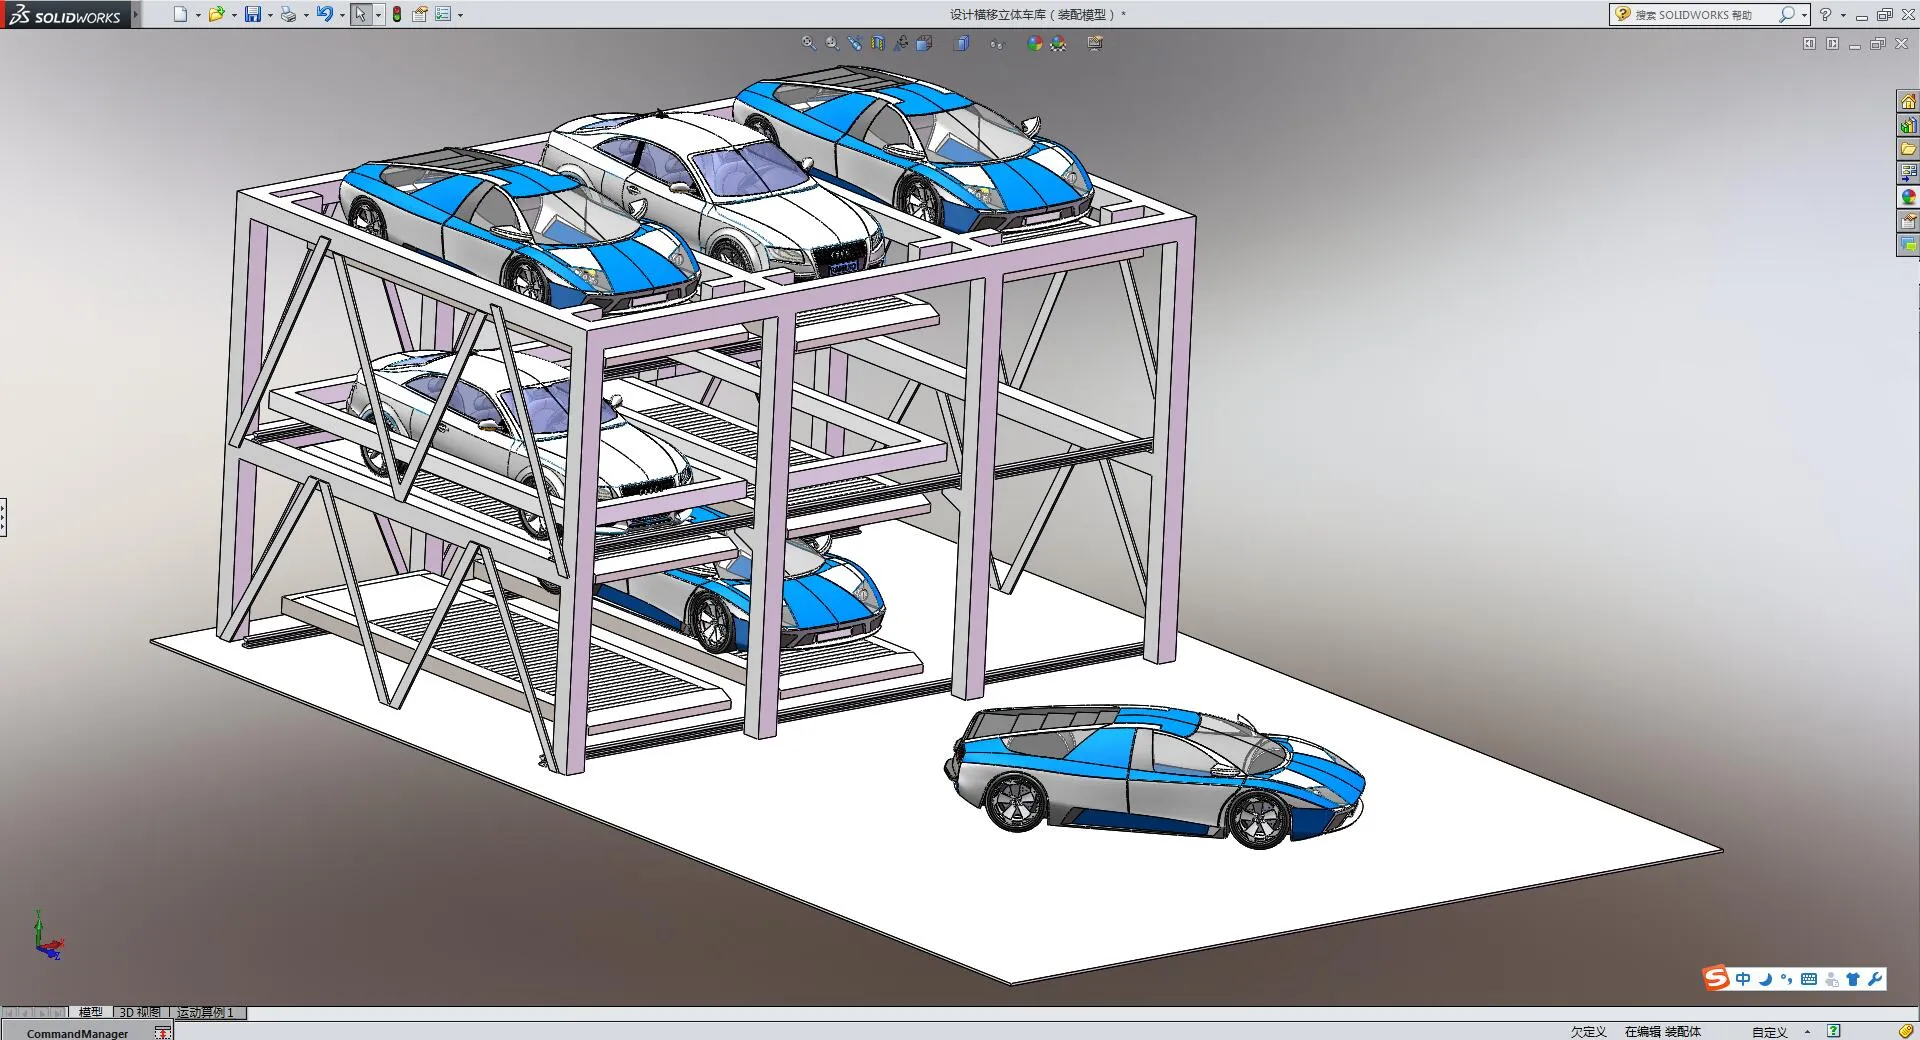The width and height of the screenshot is (1920, 1040).
Task: Click the Apply Scene icon
Action: tap(1058, 43)
